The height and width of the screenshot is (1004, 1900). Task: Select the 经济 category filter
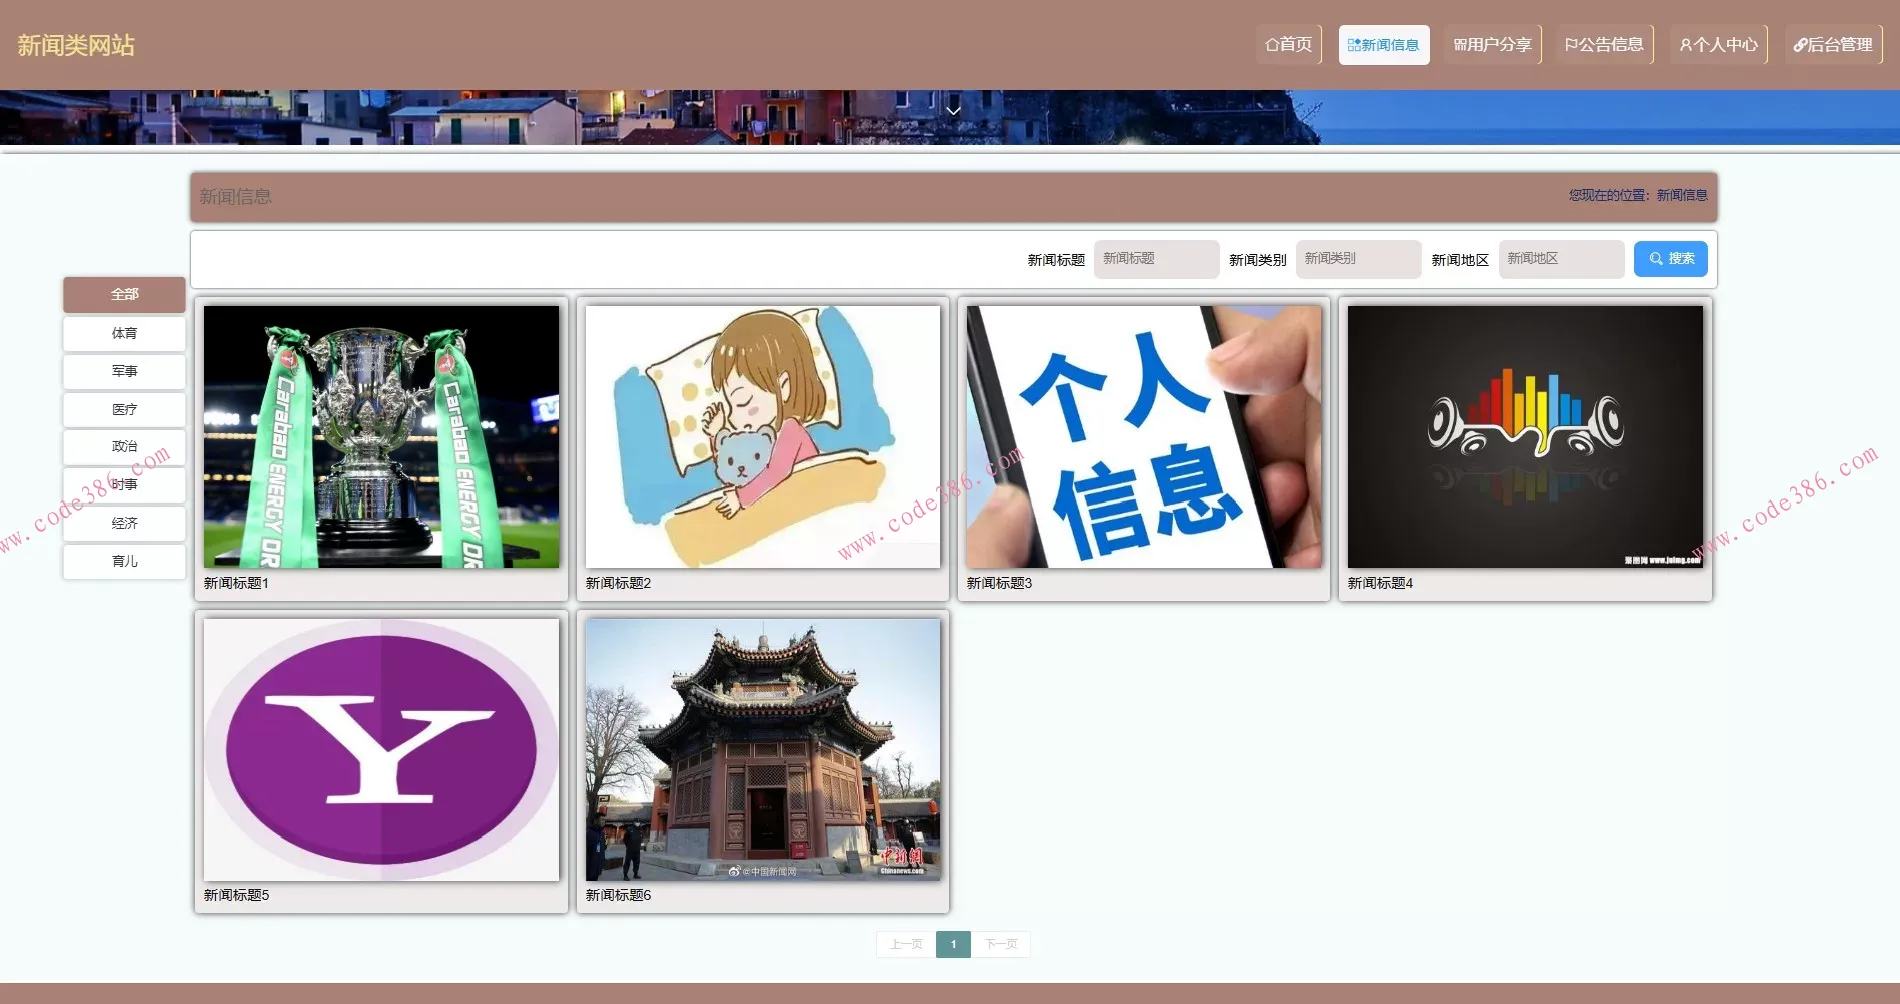(124, 523)
